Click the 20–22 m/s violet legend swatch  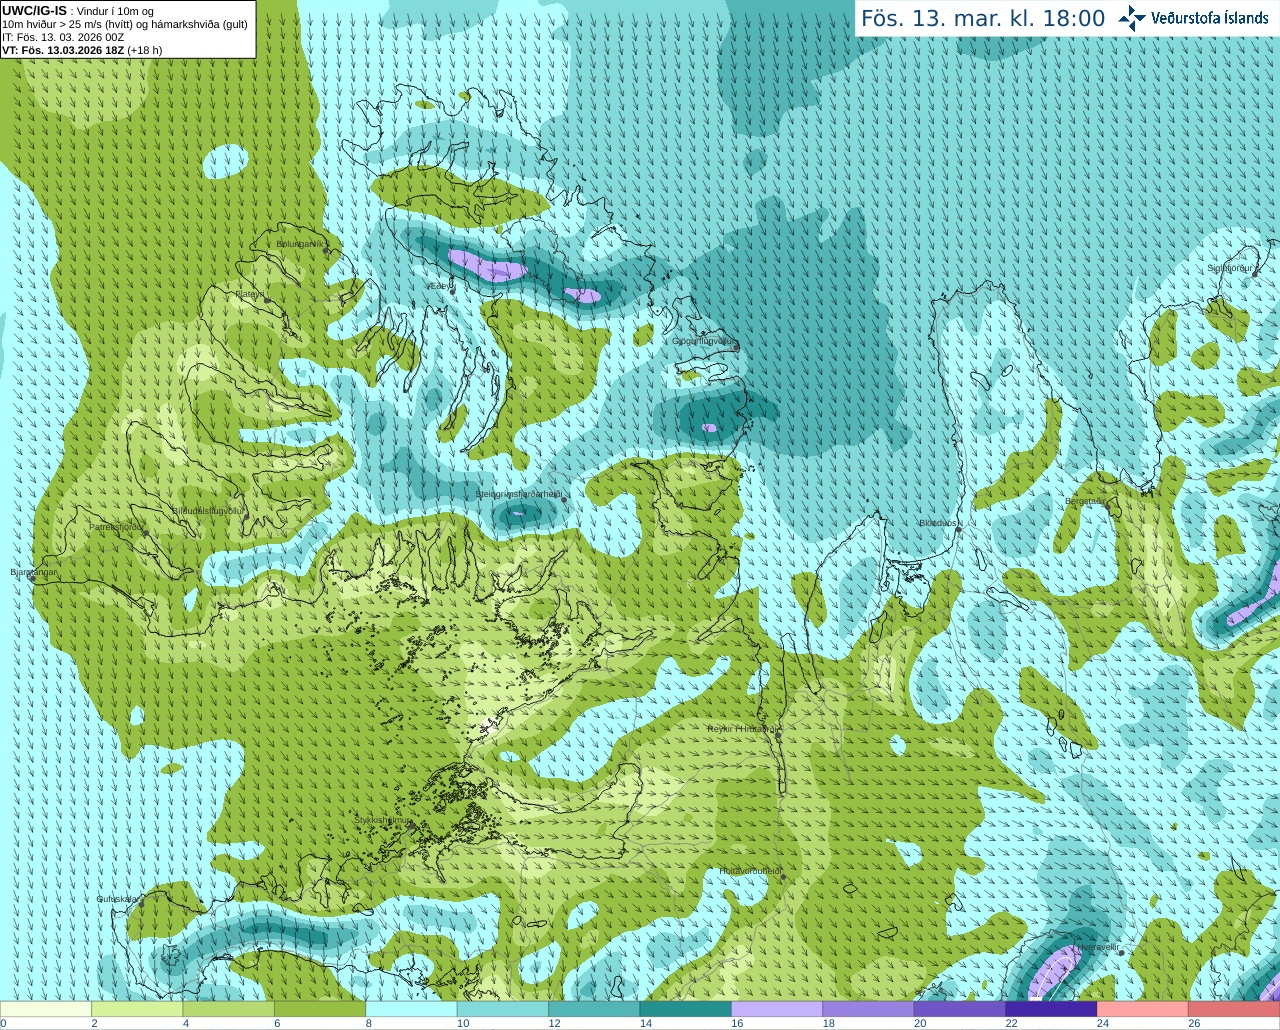960,1009
